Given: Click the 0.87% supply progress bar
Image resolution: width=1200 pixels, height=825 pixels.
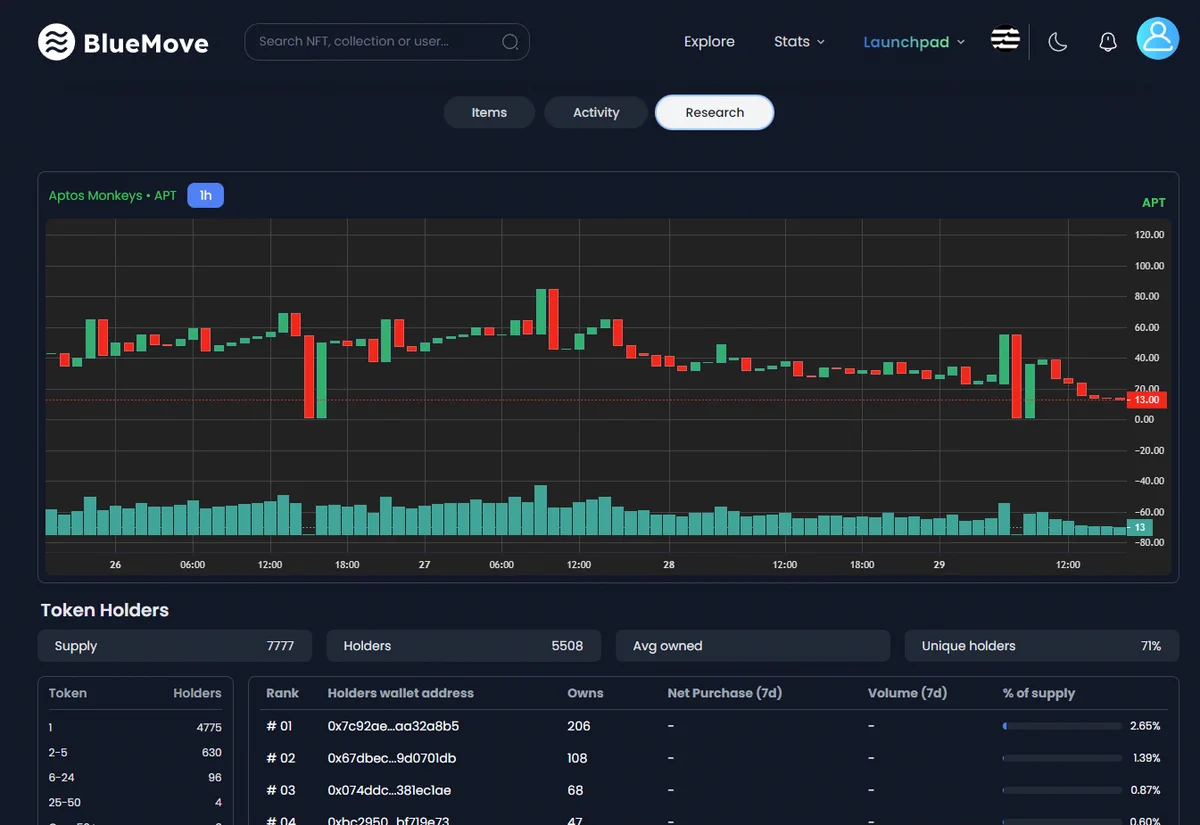Looking at the screenshot, I should pos(1062,790).
